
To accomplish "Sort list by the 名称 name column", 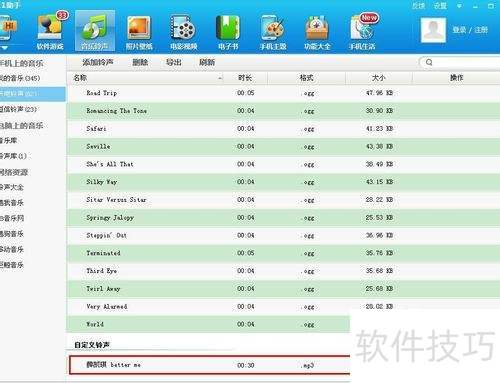I will pyautogui.click(x=80, y=78).
